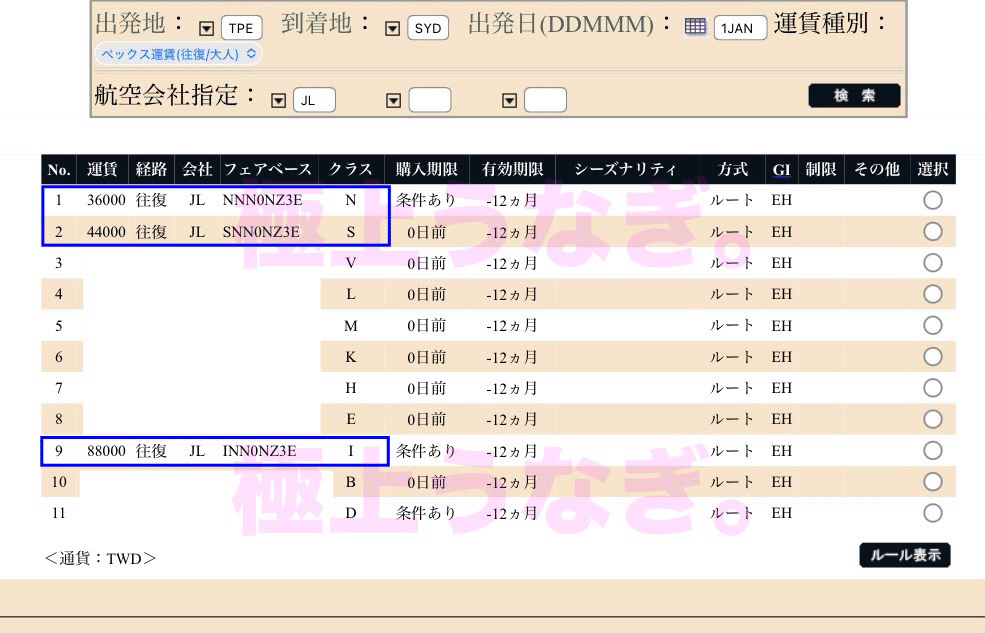Select radio button for class K row

tap(933, 357)
